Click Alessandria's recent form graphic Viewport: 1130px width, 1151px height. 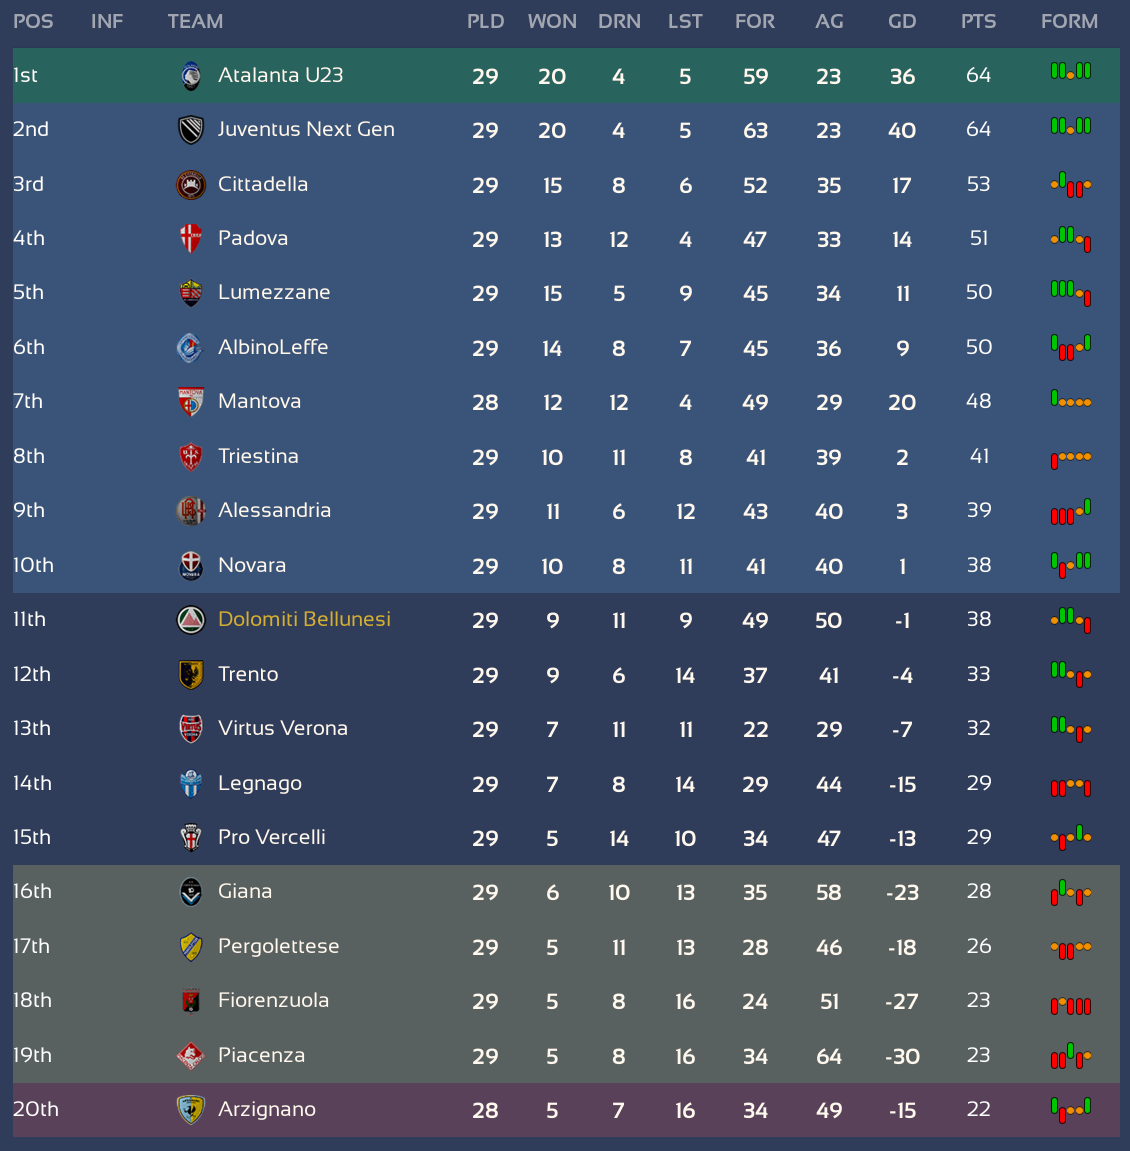pos(1071,511)
